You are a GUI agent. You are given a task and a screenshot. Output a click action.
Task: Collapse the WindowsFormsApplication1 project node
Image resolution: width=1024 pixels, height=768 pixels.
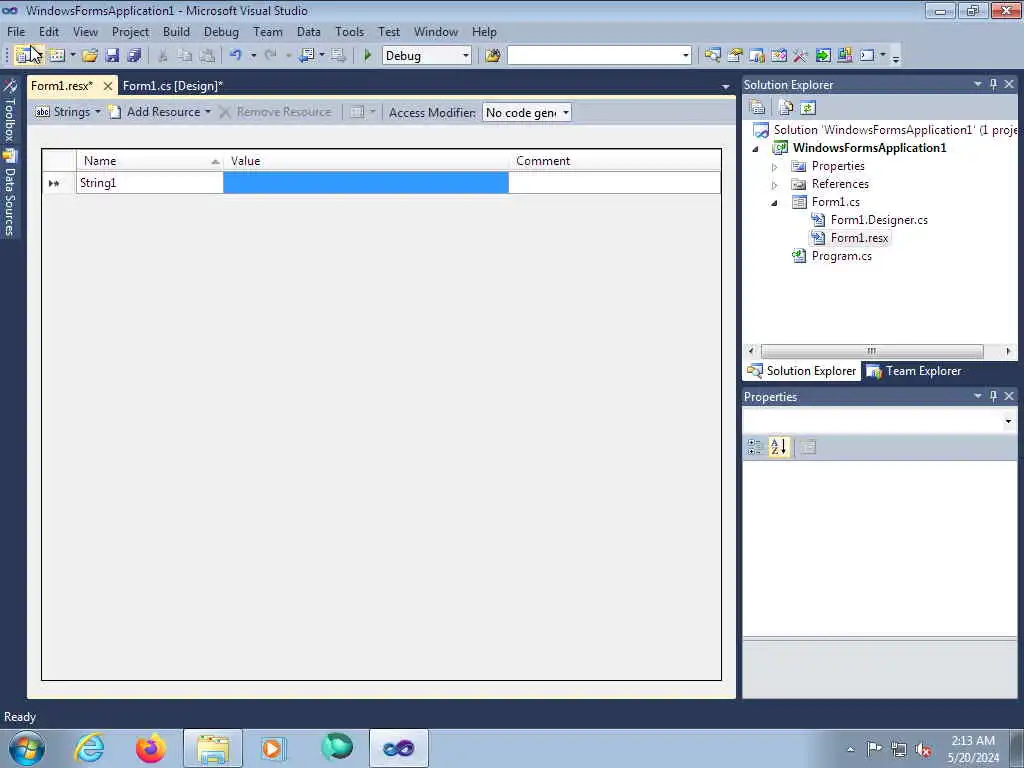click(756, 148)
